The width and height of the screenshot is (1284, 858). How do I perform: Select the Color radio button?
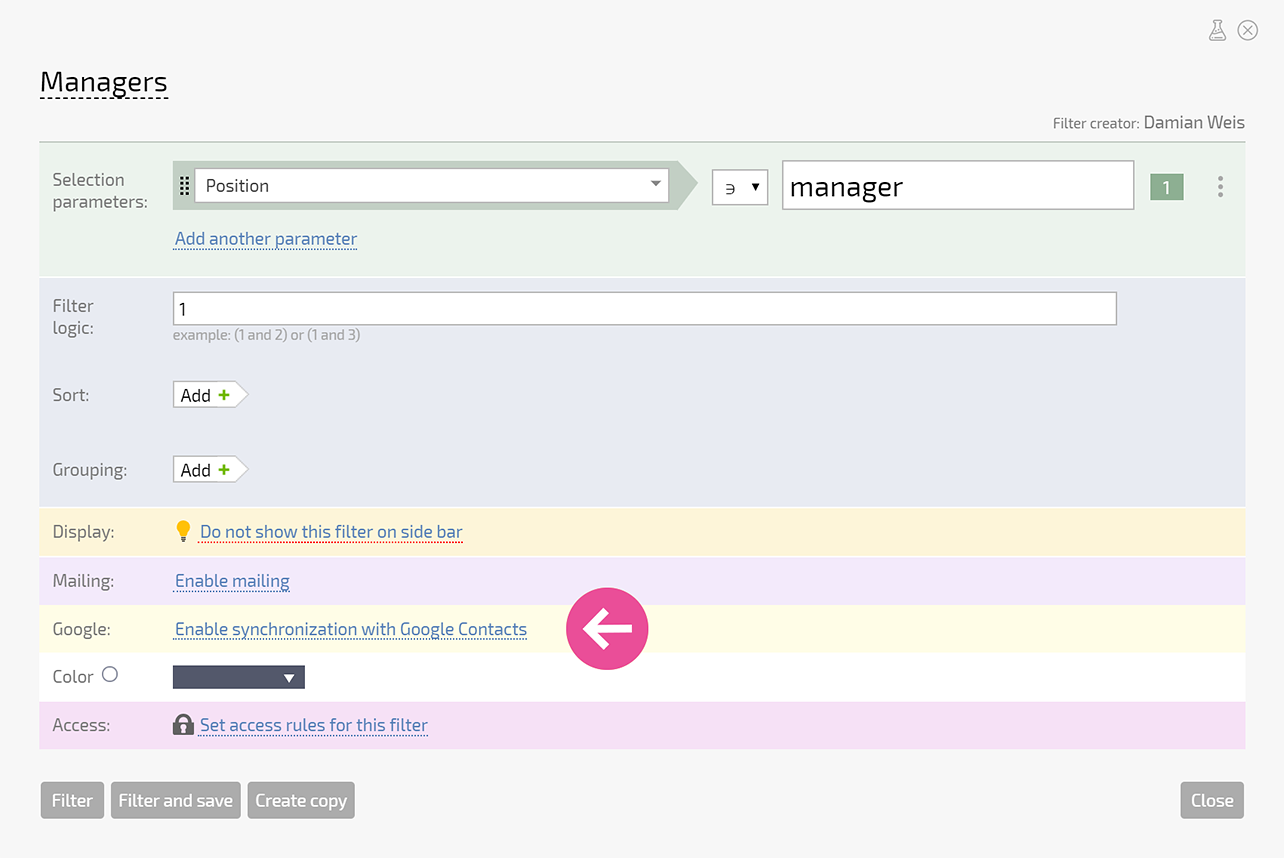click(110, 674)
